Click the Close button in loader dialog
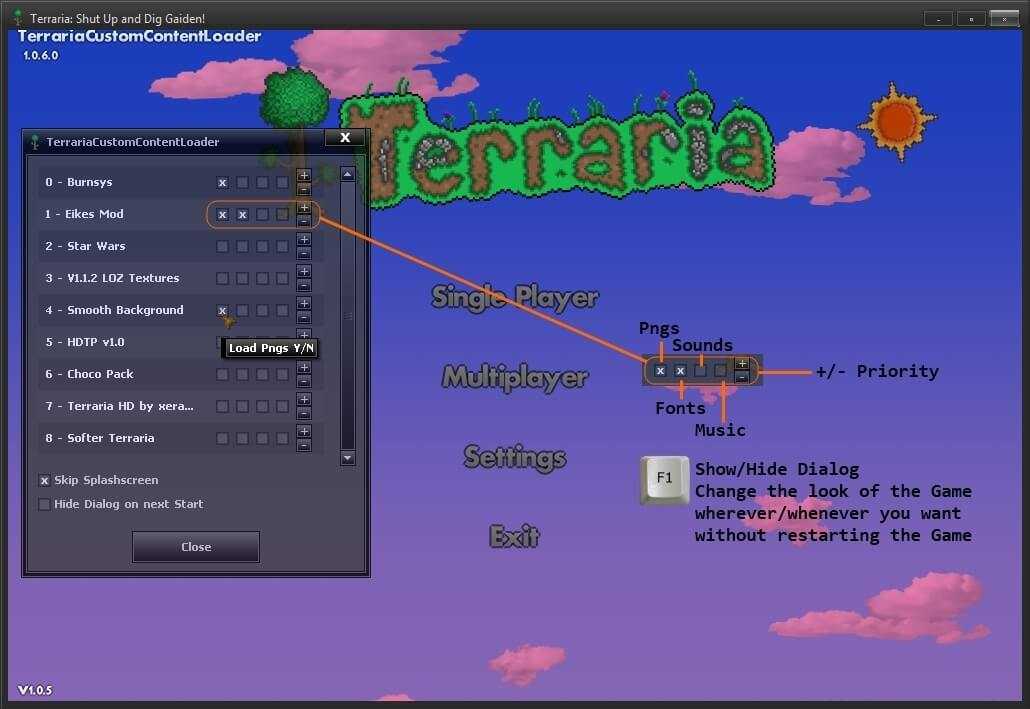1030x709 pixels. click(196, 547)
